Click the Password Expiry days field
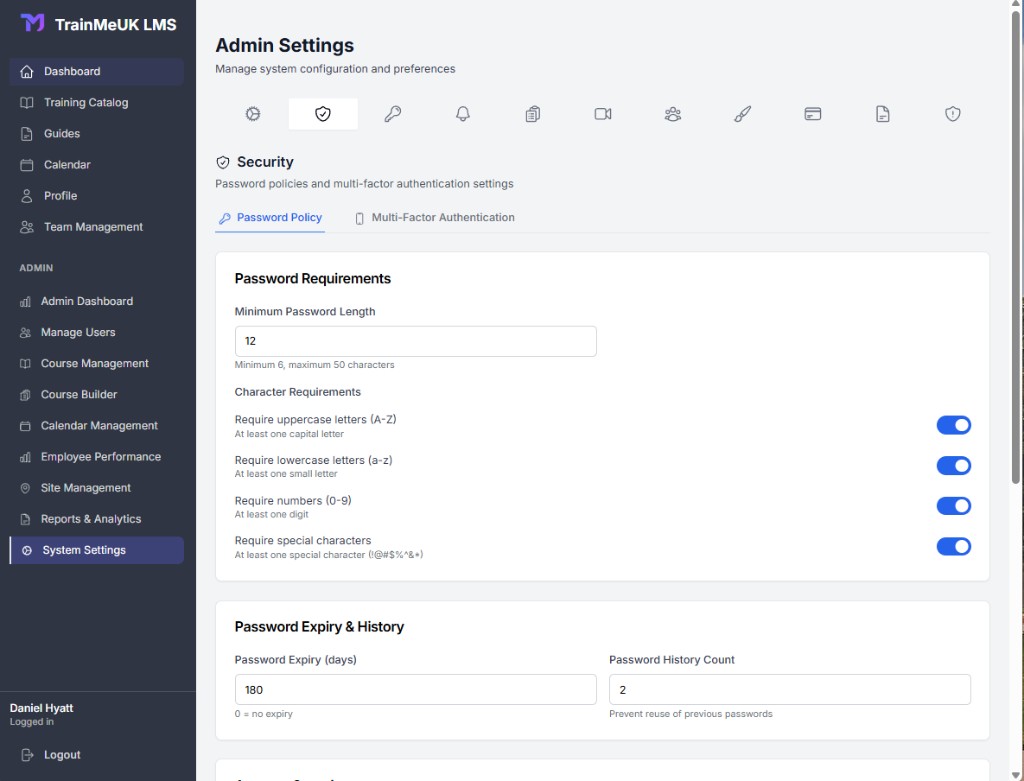Viewport: 1024px width, 781px height. tap(415, 690)
